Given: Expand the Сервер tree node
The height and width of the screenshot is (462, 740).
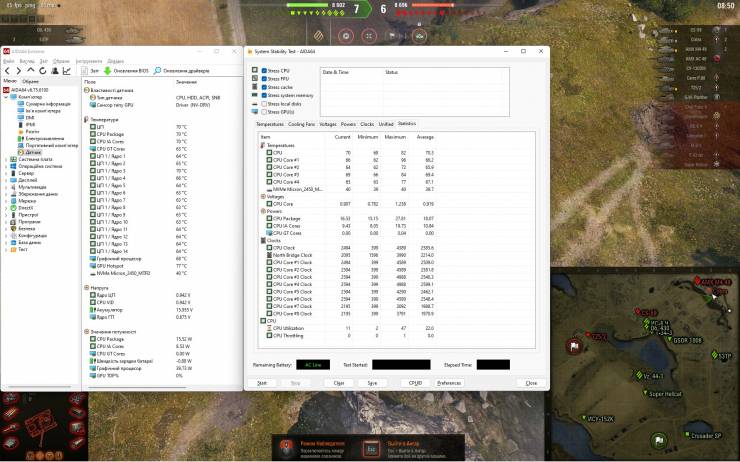Looking at the screenshot, I should click(6, 173).
